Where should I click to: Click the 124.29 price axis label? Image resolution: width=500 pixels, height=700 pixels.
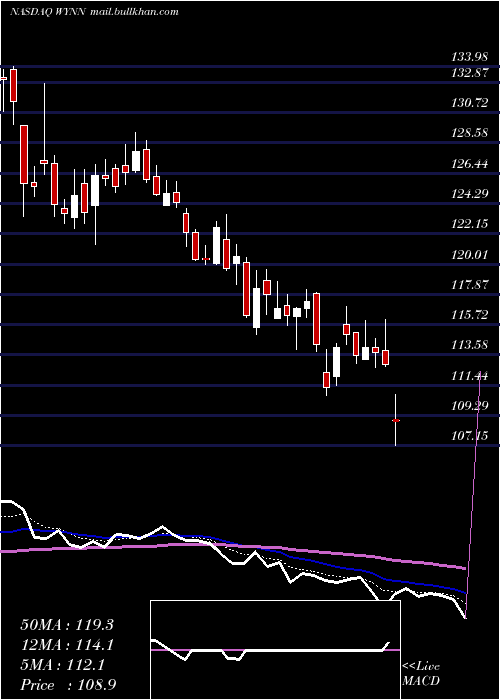click(470, 193)
